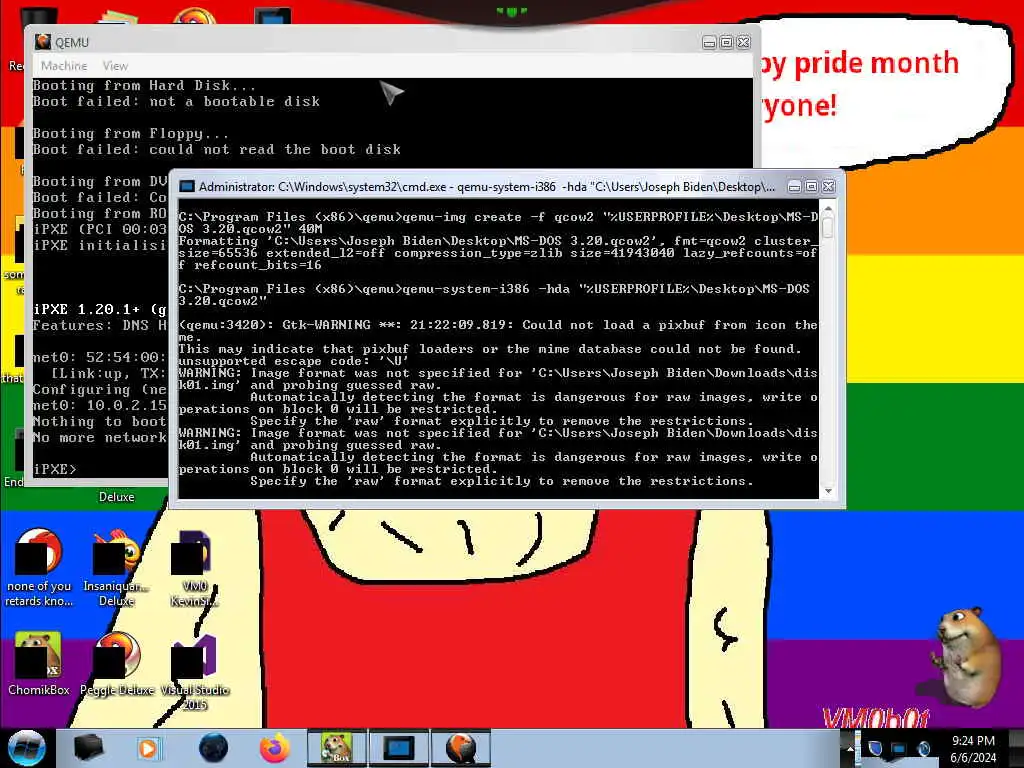Image resolution: width=1024 pixels, height=768 pixels.
Task: Minimize the cmd.exe window
Action: coord(794,187)
